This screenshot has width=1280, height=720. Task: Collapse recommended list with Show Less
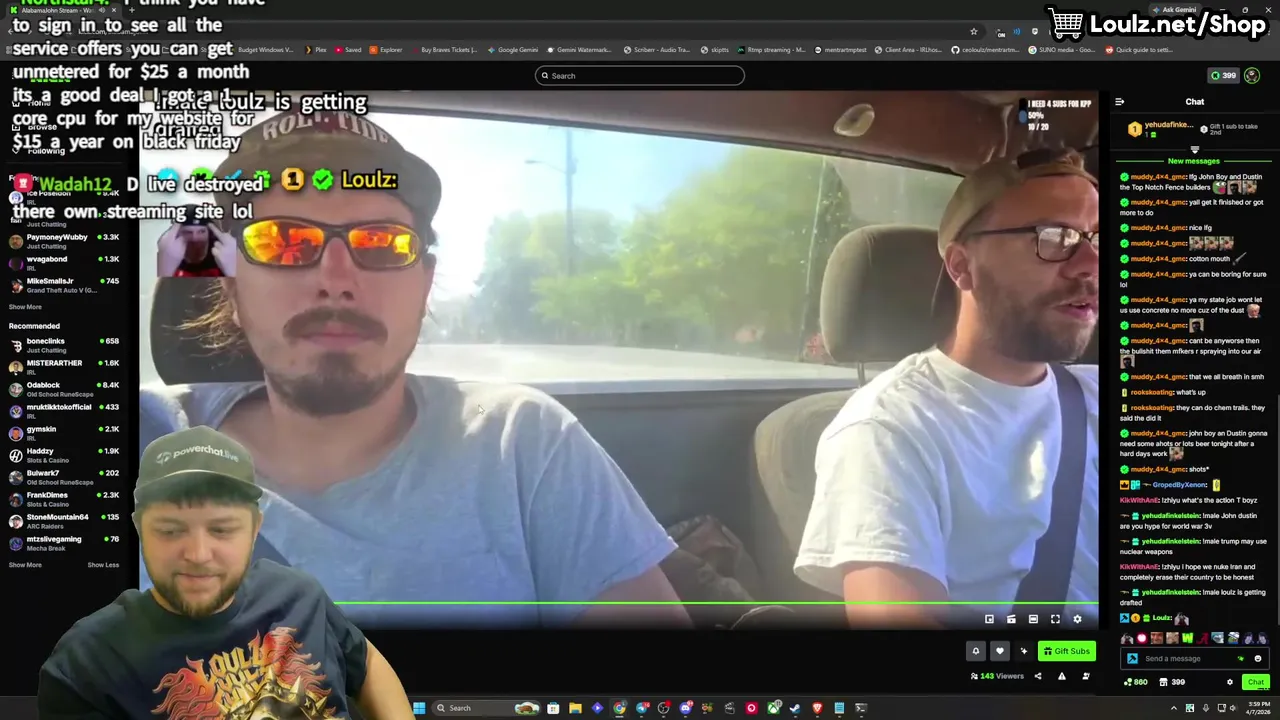[103, 565]
